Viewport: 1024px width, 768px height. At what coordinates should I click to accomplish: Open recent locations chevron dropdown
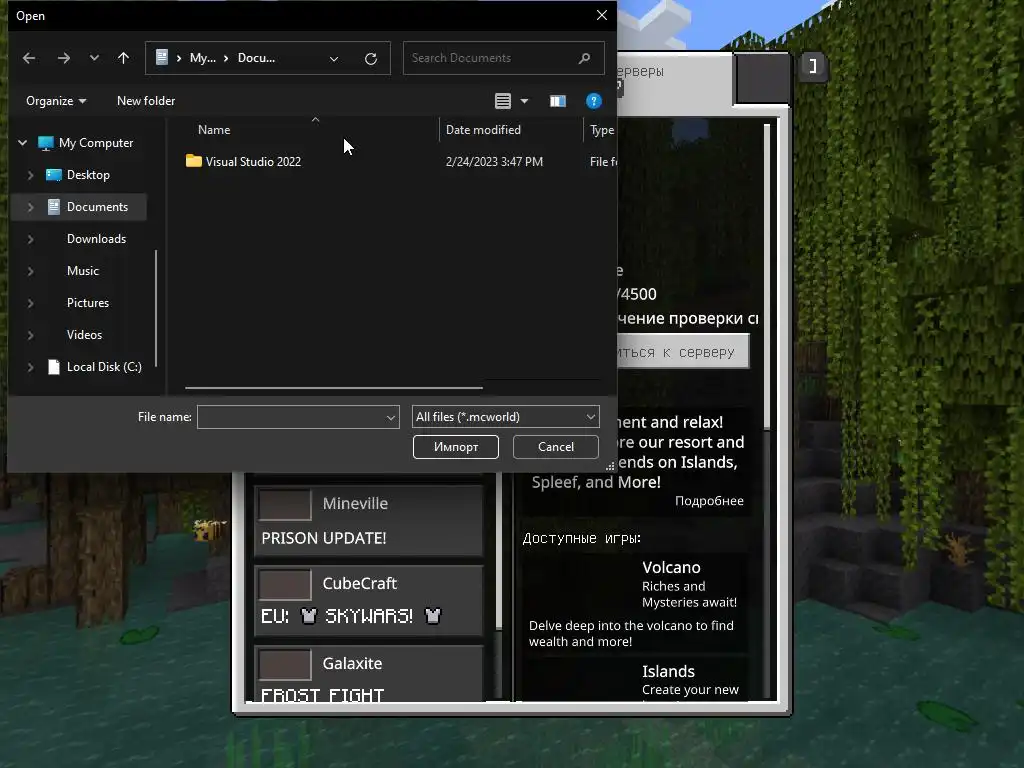pyautogui.click(x=94, y=58)
